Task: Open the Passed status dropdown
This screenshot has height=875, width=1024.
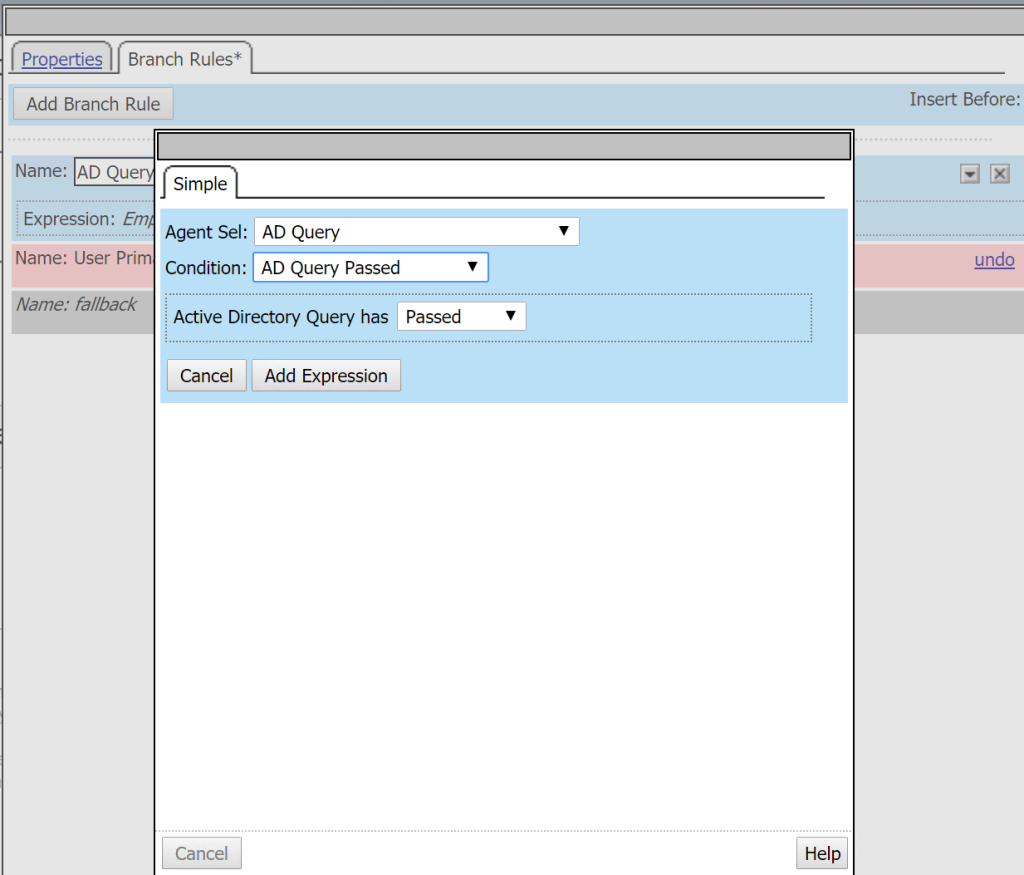Action: pyautogui.click(x=461, y=317)
